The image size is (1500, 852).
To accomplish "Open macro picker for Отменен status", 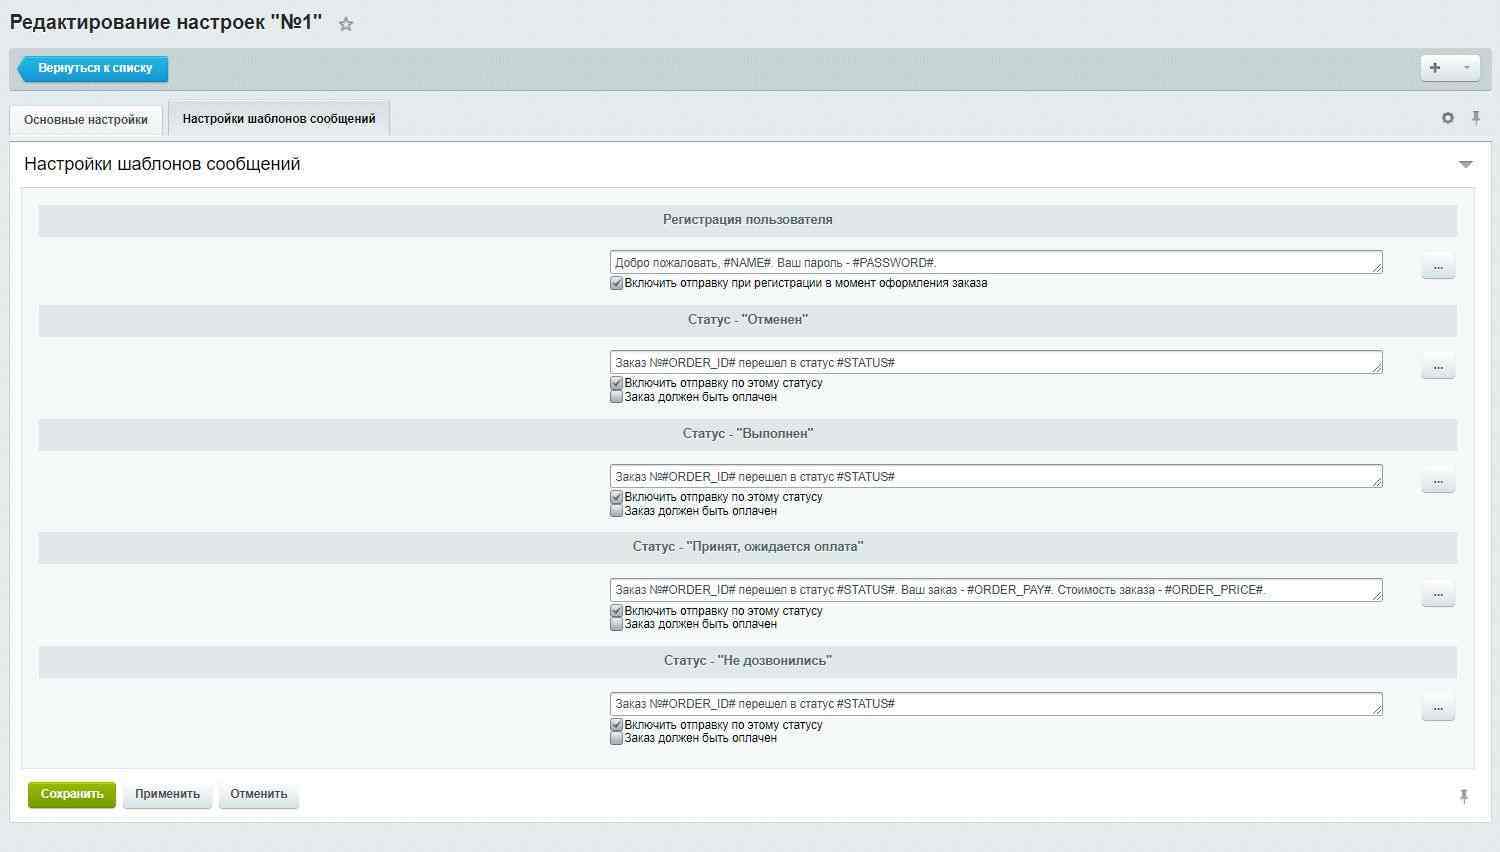I will tap(1438, 367).
